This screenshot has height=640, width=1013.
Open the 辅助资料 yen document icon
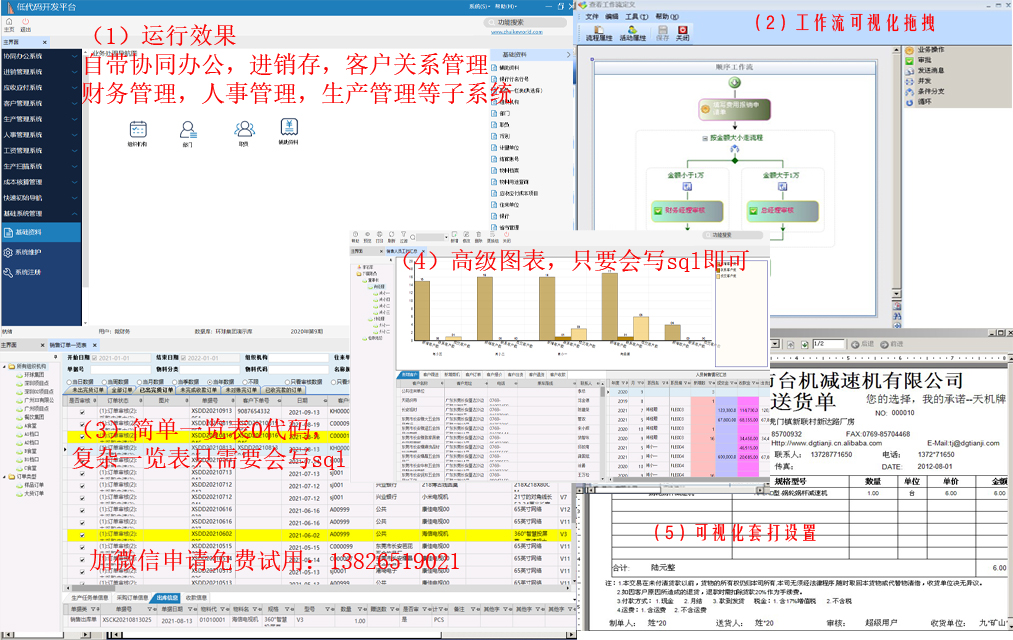(289, 127)
